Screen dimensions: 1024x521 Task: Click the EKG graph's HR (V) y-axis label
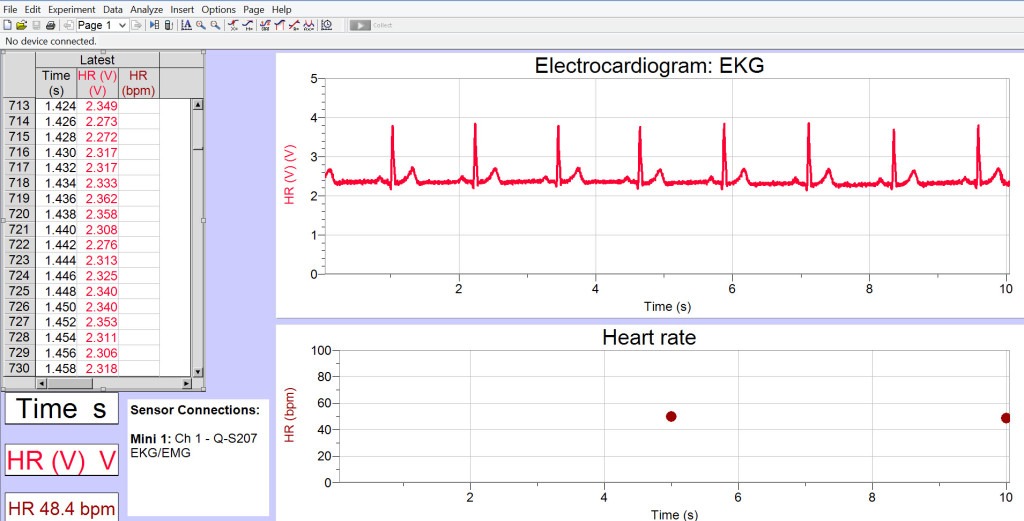pos(290,175)
